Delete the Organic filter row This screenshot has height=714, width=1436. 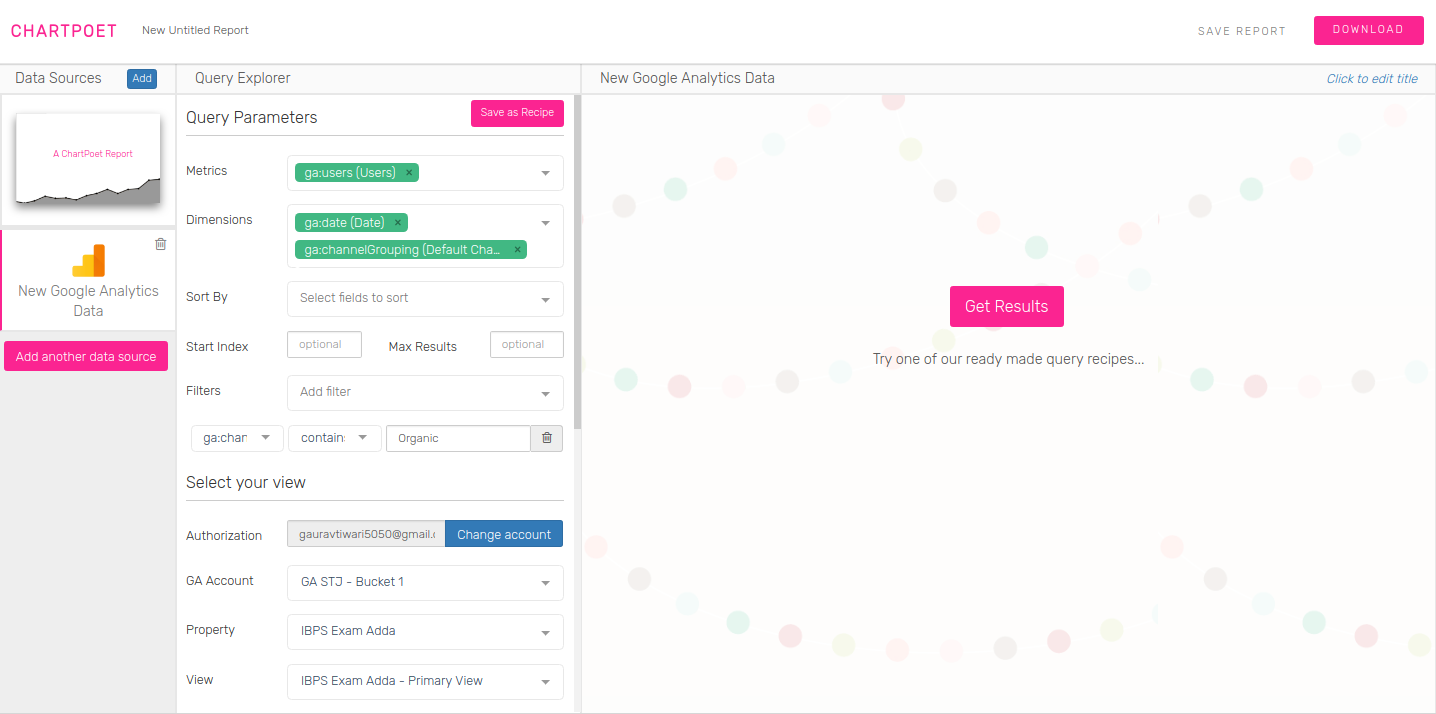pyautogui.click(x=547, y=438)
